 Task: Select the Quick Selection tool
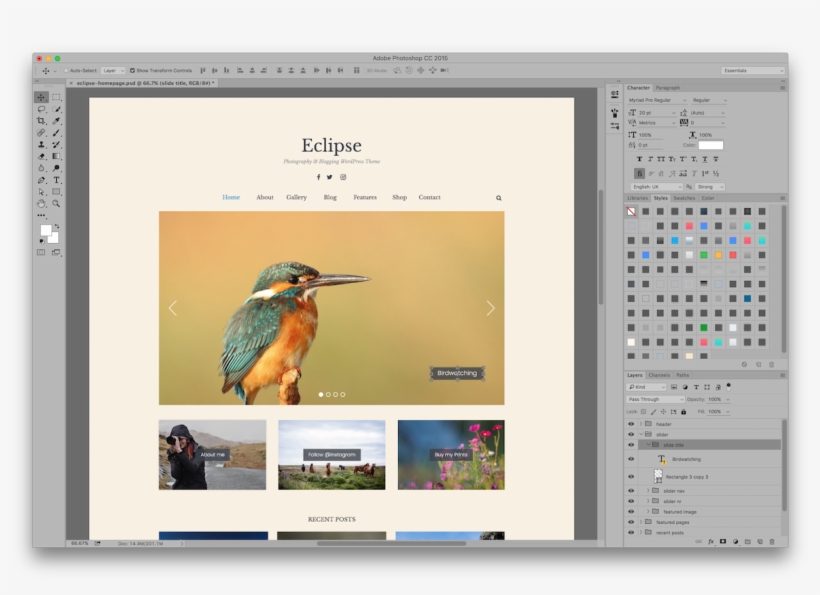coord(56,109)
